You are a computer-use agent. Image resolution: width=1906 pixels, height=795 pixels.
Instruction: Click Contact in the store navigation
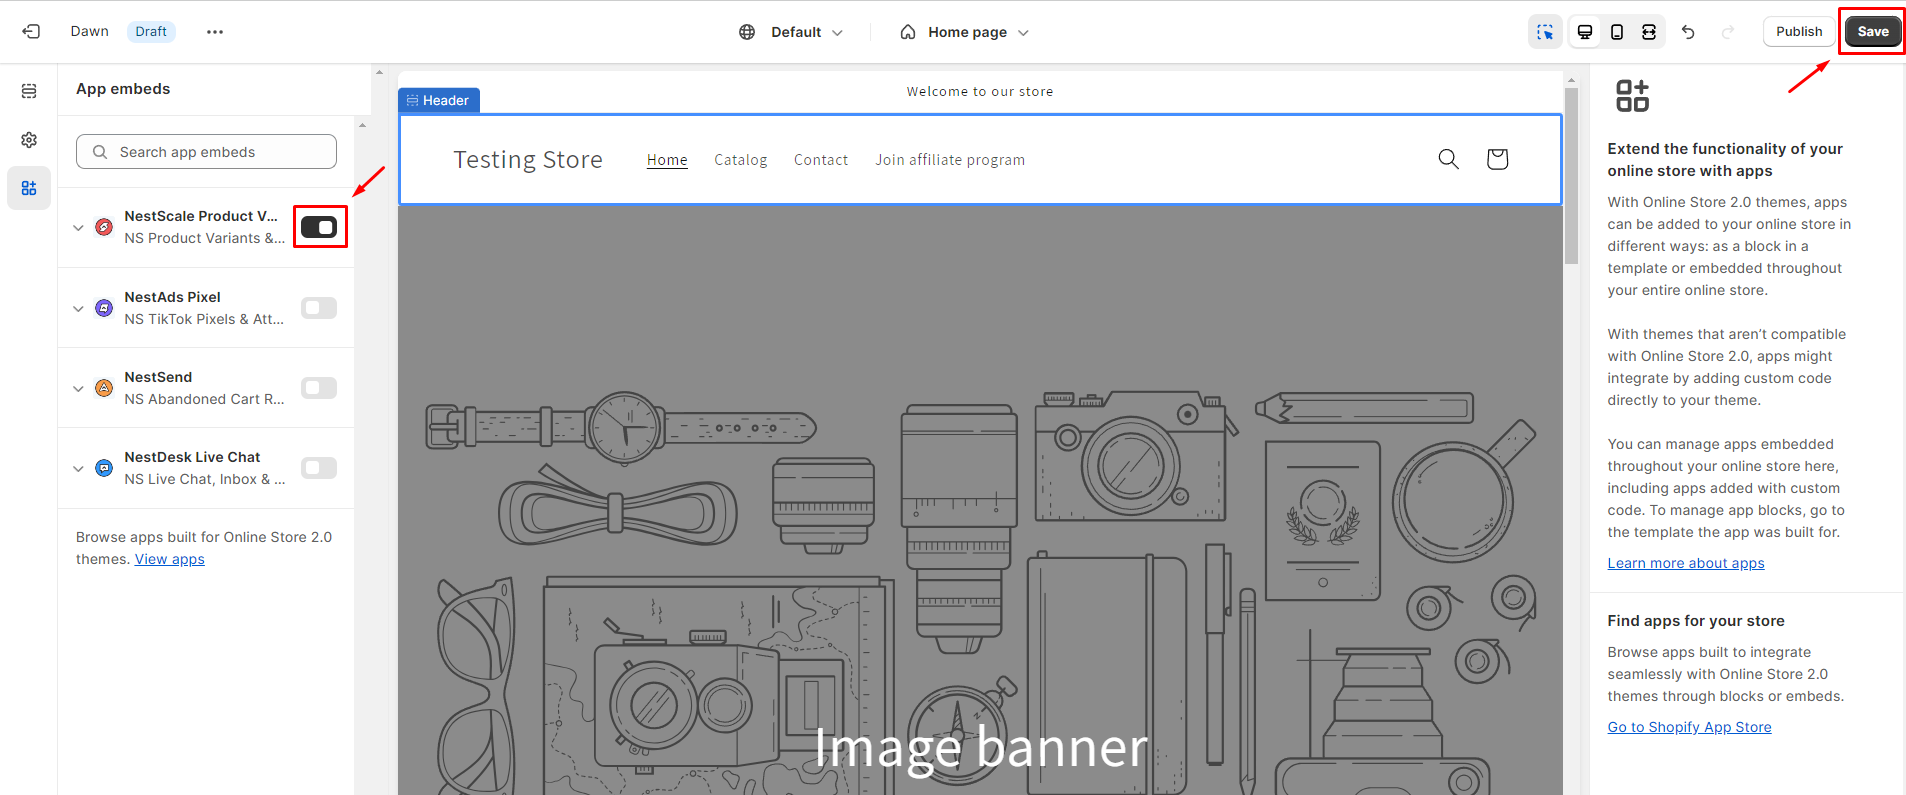pyautogui.click(x=820, y=160)
